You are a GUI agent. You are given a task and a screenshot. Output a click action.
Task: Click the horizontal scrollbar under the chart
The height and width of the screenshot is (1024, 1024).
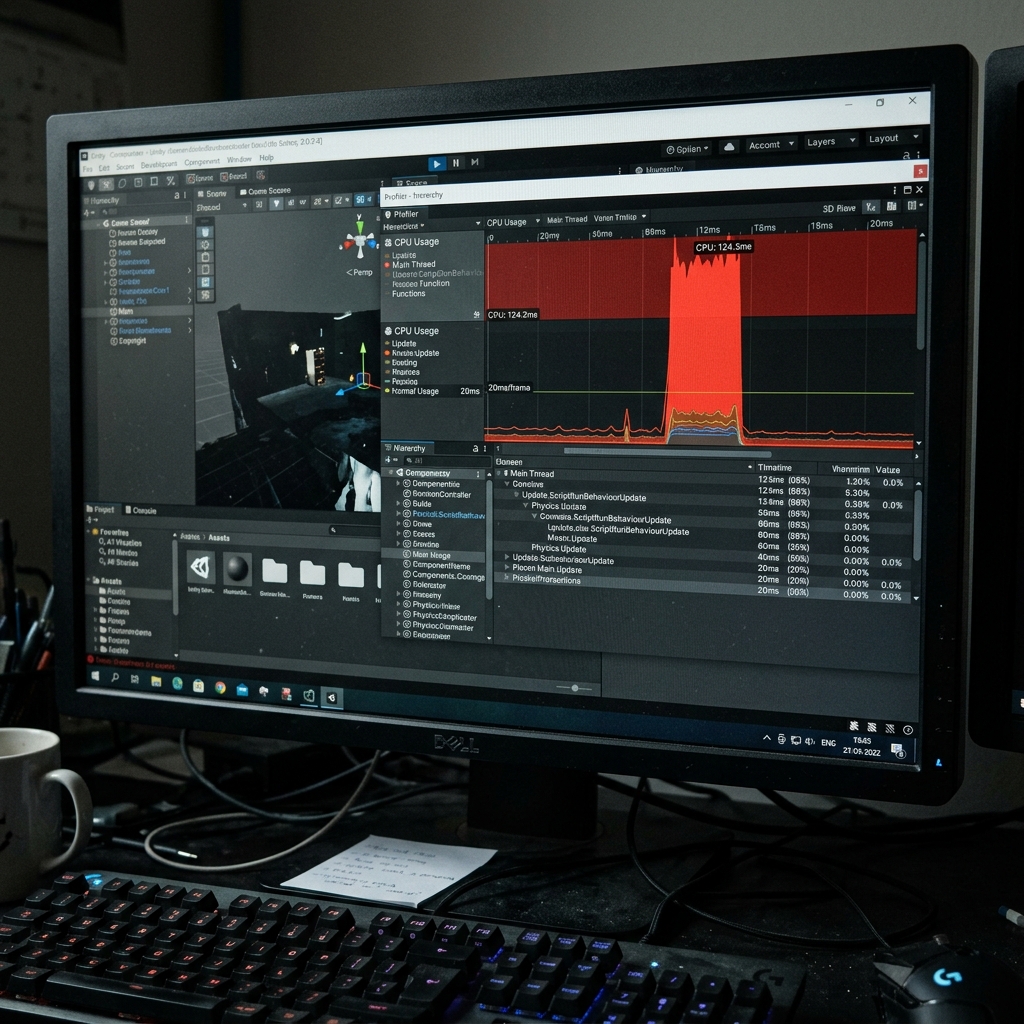coord(667,453)
